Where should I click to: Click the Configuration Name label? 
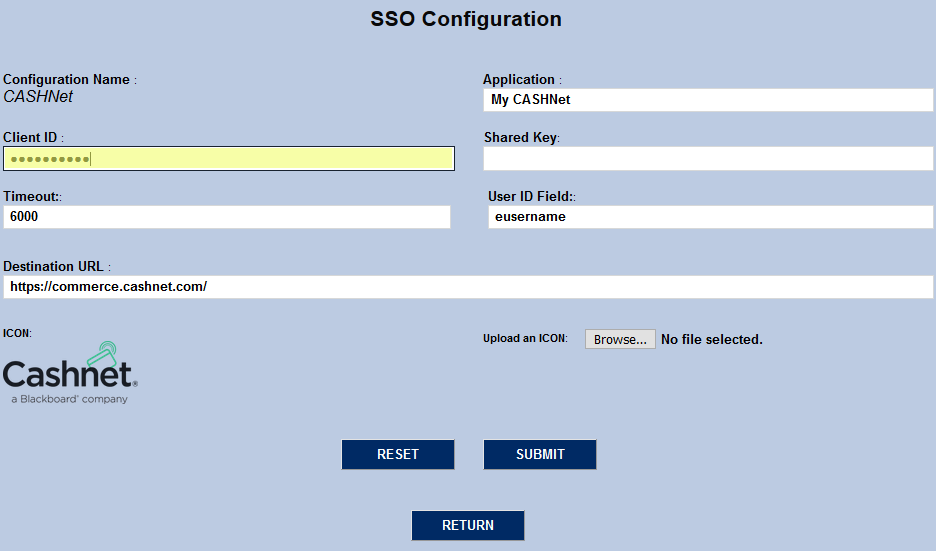(67, 79)
